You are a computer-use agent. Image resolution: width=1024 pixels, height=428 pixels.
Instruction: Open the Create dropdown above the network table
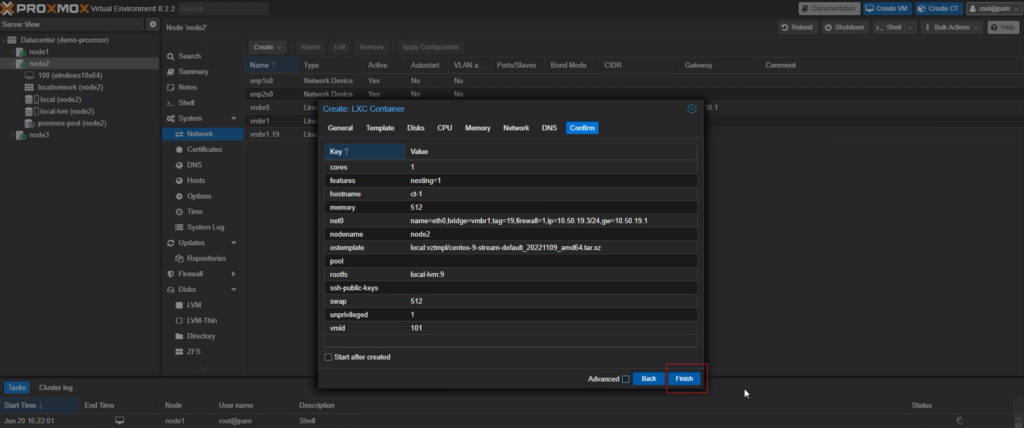coord(268,47)
